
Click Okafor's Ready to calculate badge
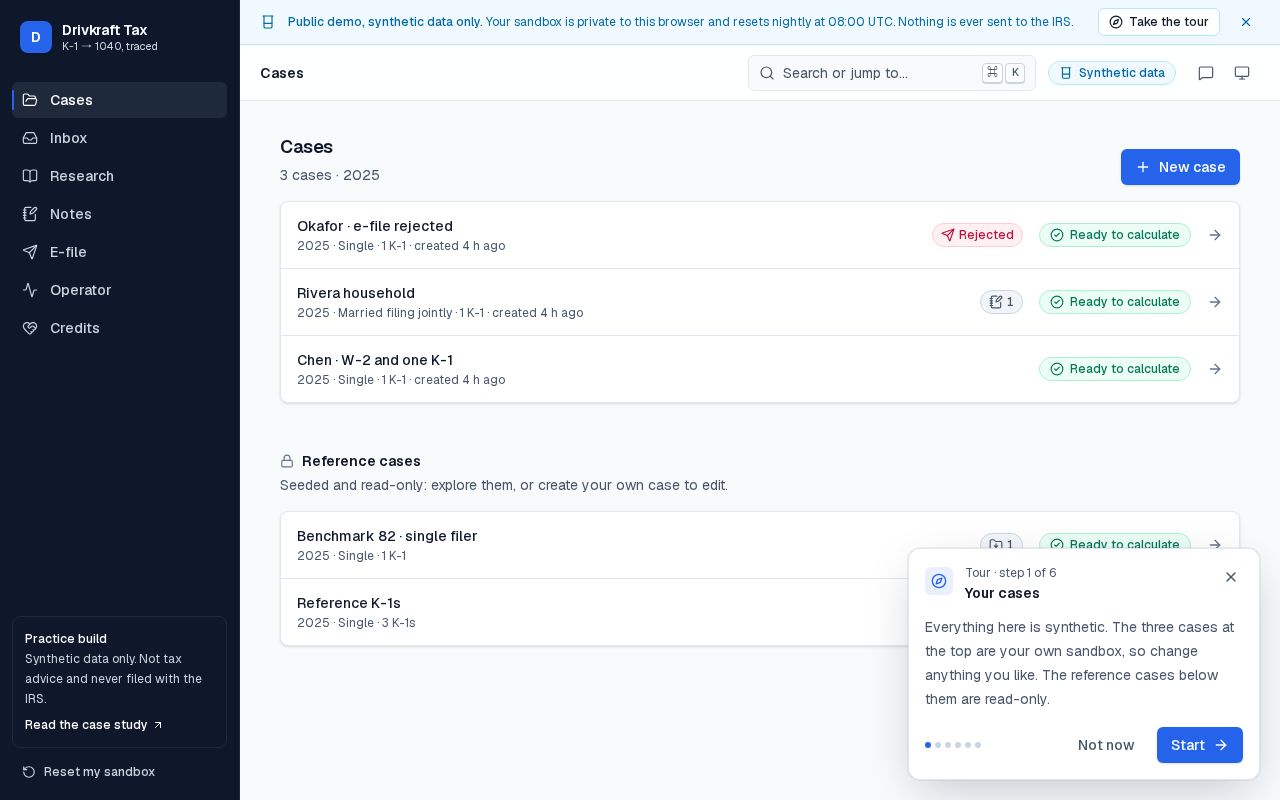pos(1115,235)
